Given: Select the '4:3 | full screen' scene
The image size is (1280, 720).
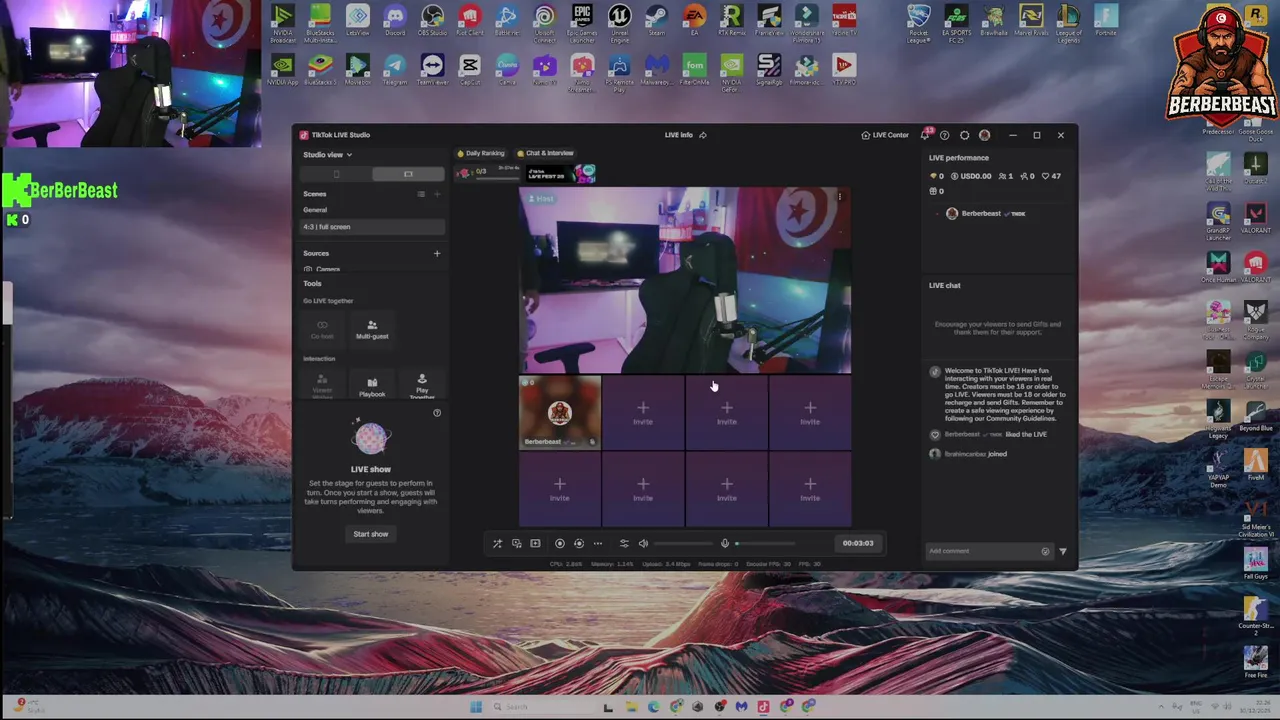Looking at the screenshot, I should pyautogui.click(x=373, y=227).
